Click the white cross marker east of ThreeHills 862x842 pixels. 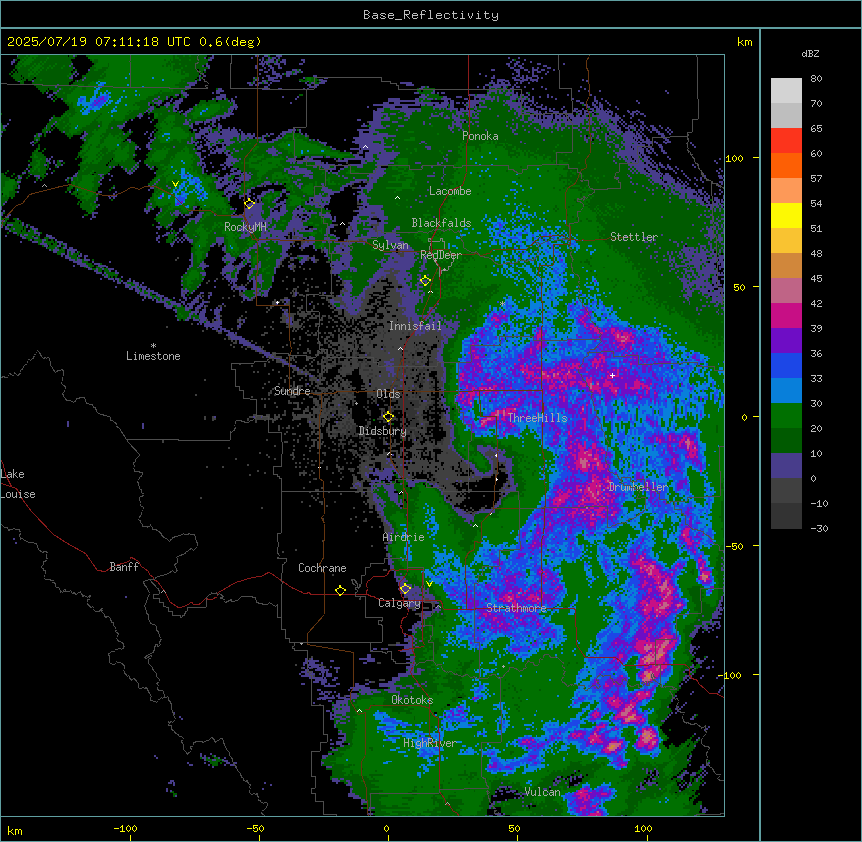point(612,375)
